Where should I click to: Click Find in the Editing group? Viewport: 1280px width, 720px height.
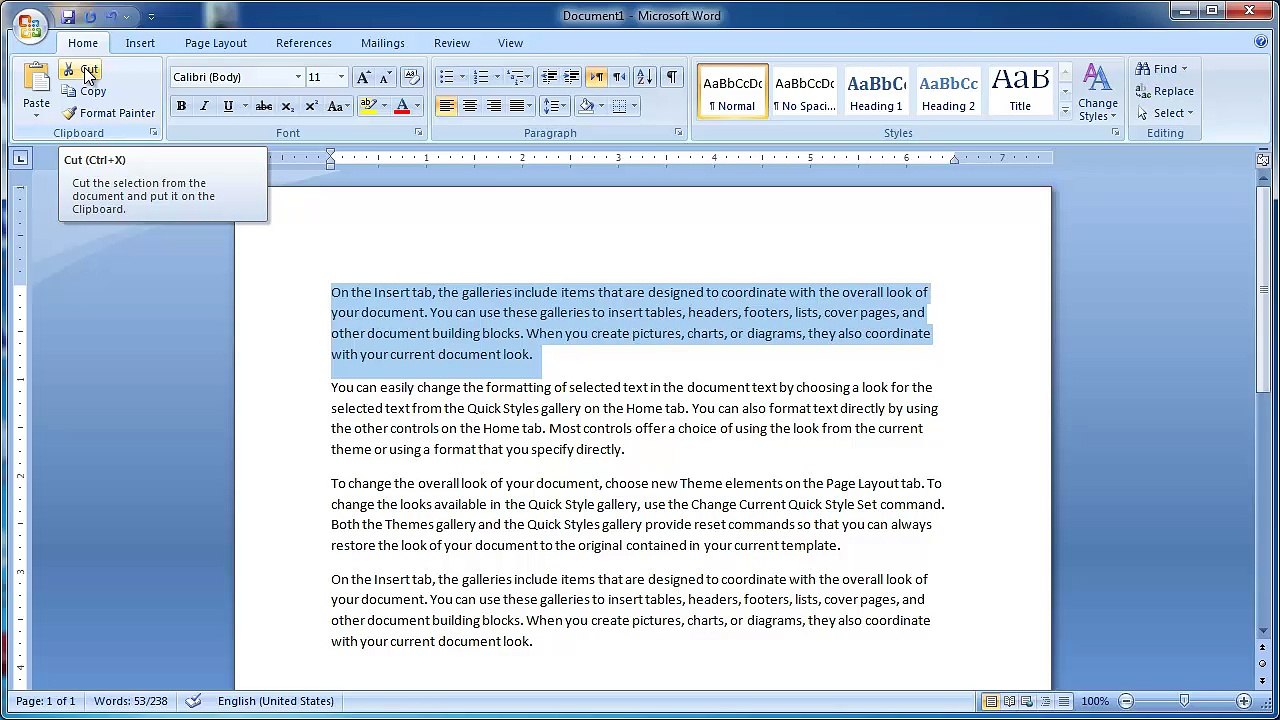coord(1160,69)
